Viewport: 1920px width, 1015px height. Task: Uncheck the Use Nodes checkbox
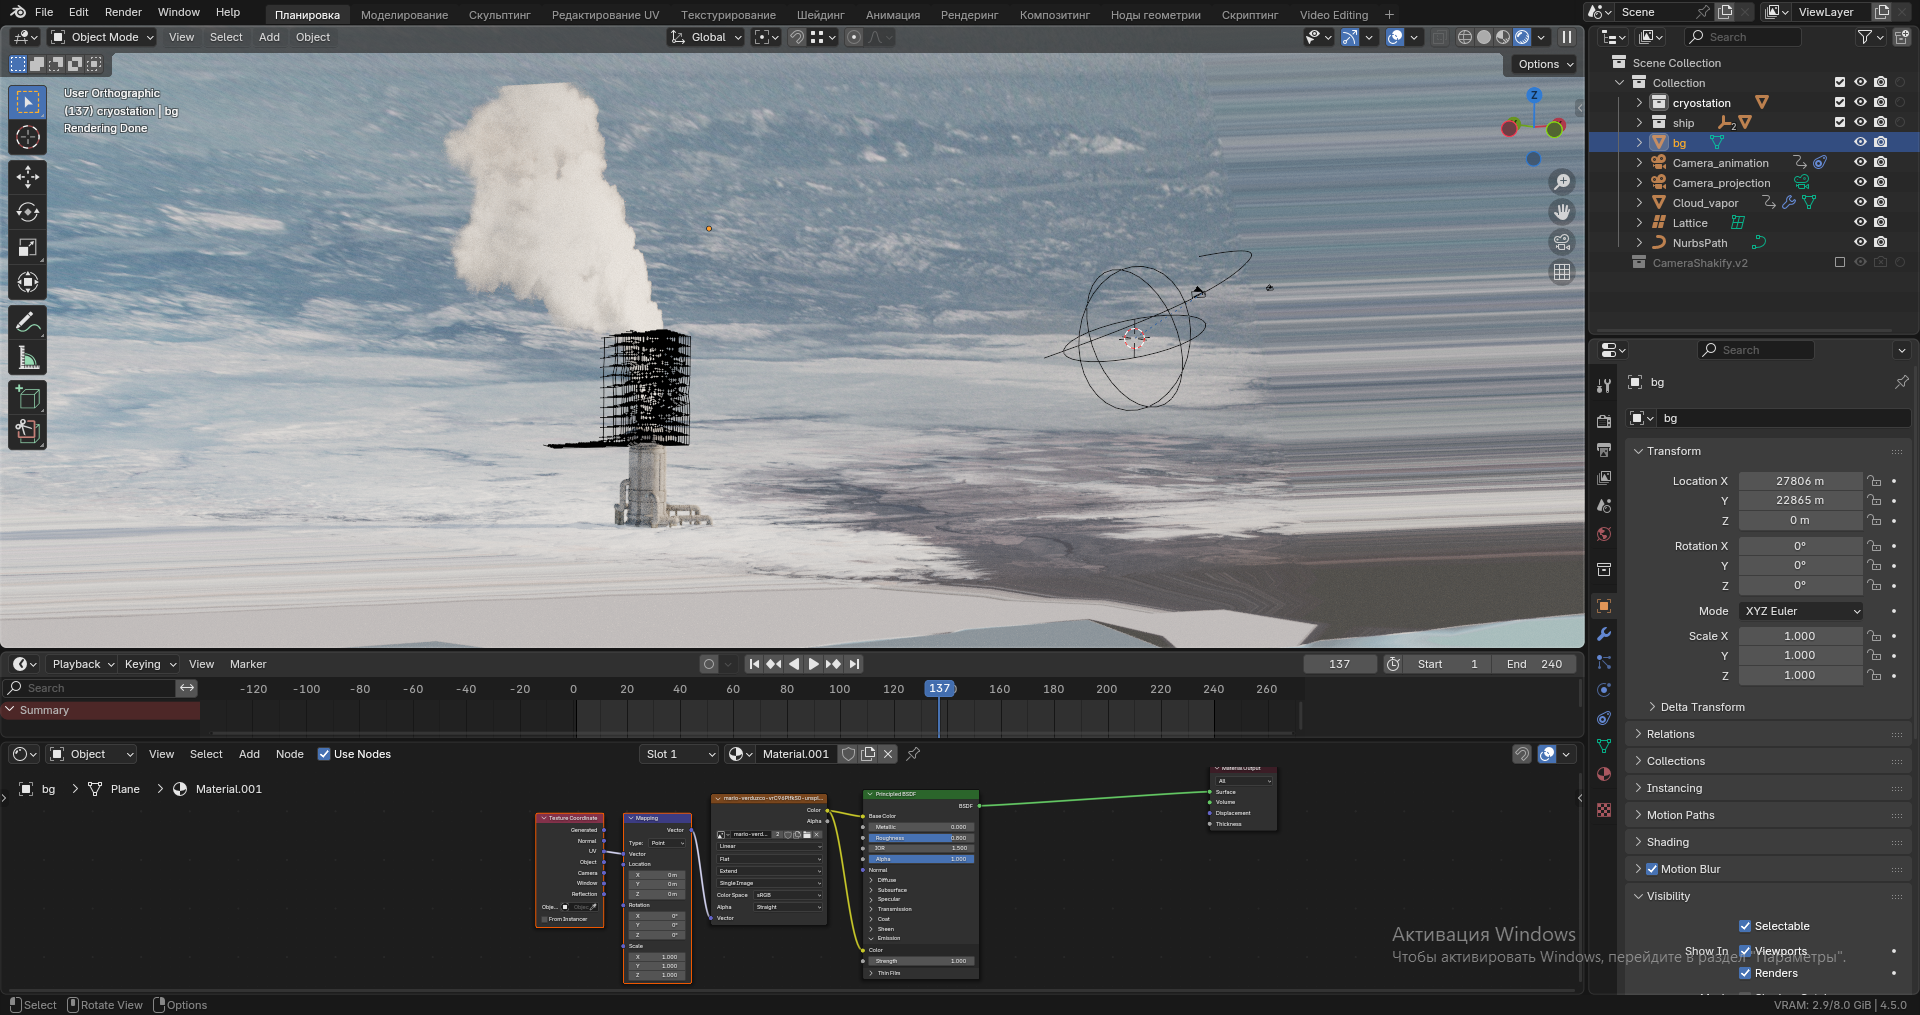click(x=324, y=754)
